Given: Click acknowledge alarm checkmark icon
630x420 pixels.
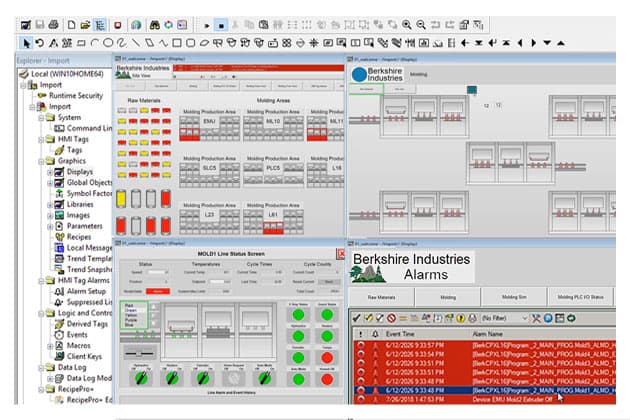Looking at the screenshot, I should [x=357, y=317].
